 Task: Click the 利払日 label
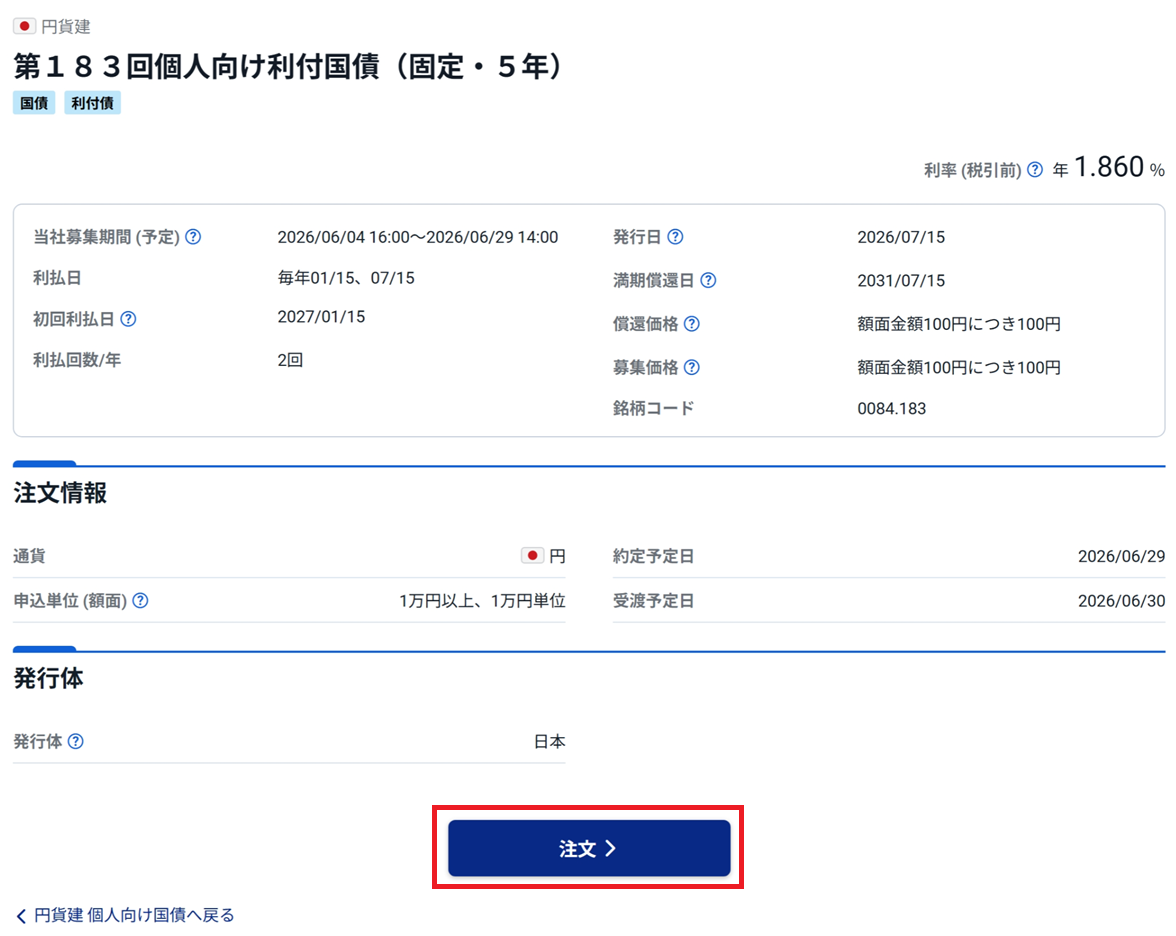pyautogui.click(x=57, y=278)
